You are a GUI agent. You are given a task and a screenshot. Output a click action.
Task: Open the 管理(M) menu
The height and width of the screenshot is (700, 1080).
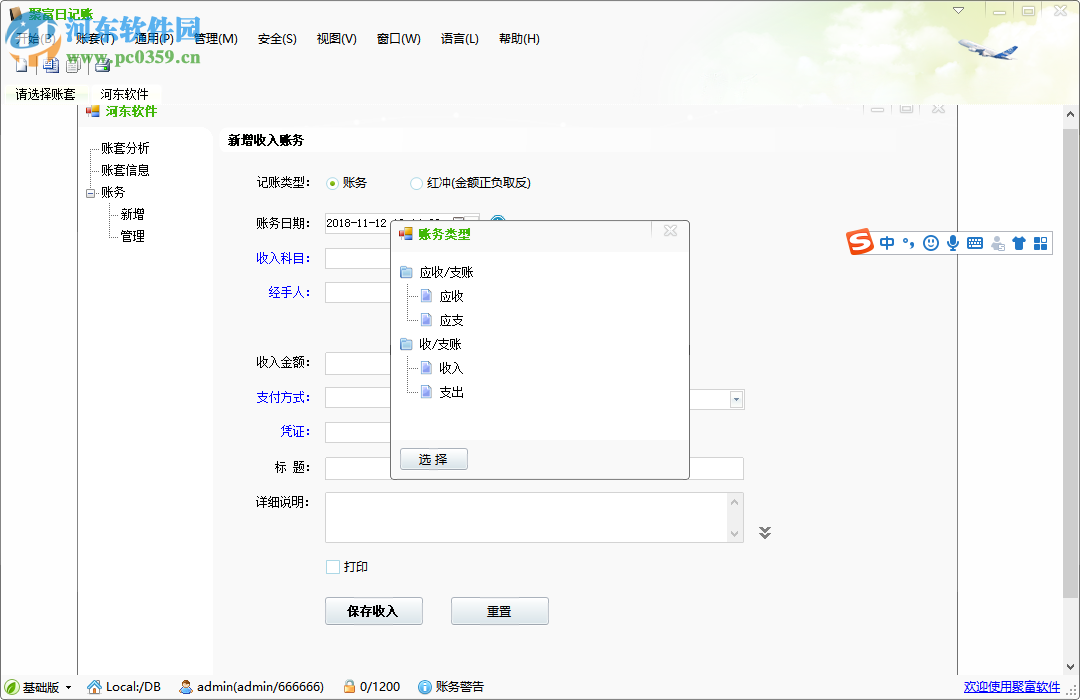215,38
